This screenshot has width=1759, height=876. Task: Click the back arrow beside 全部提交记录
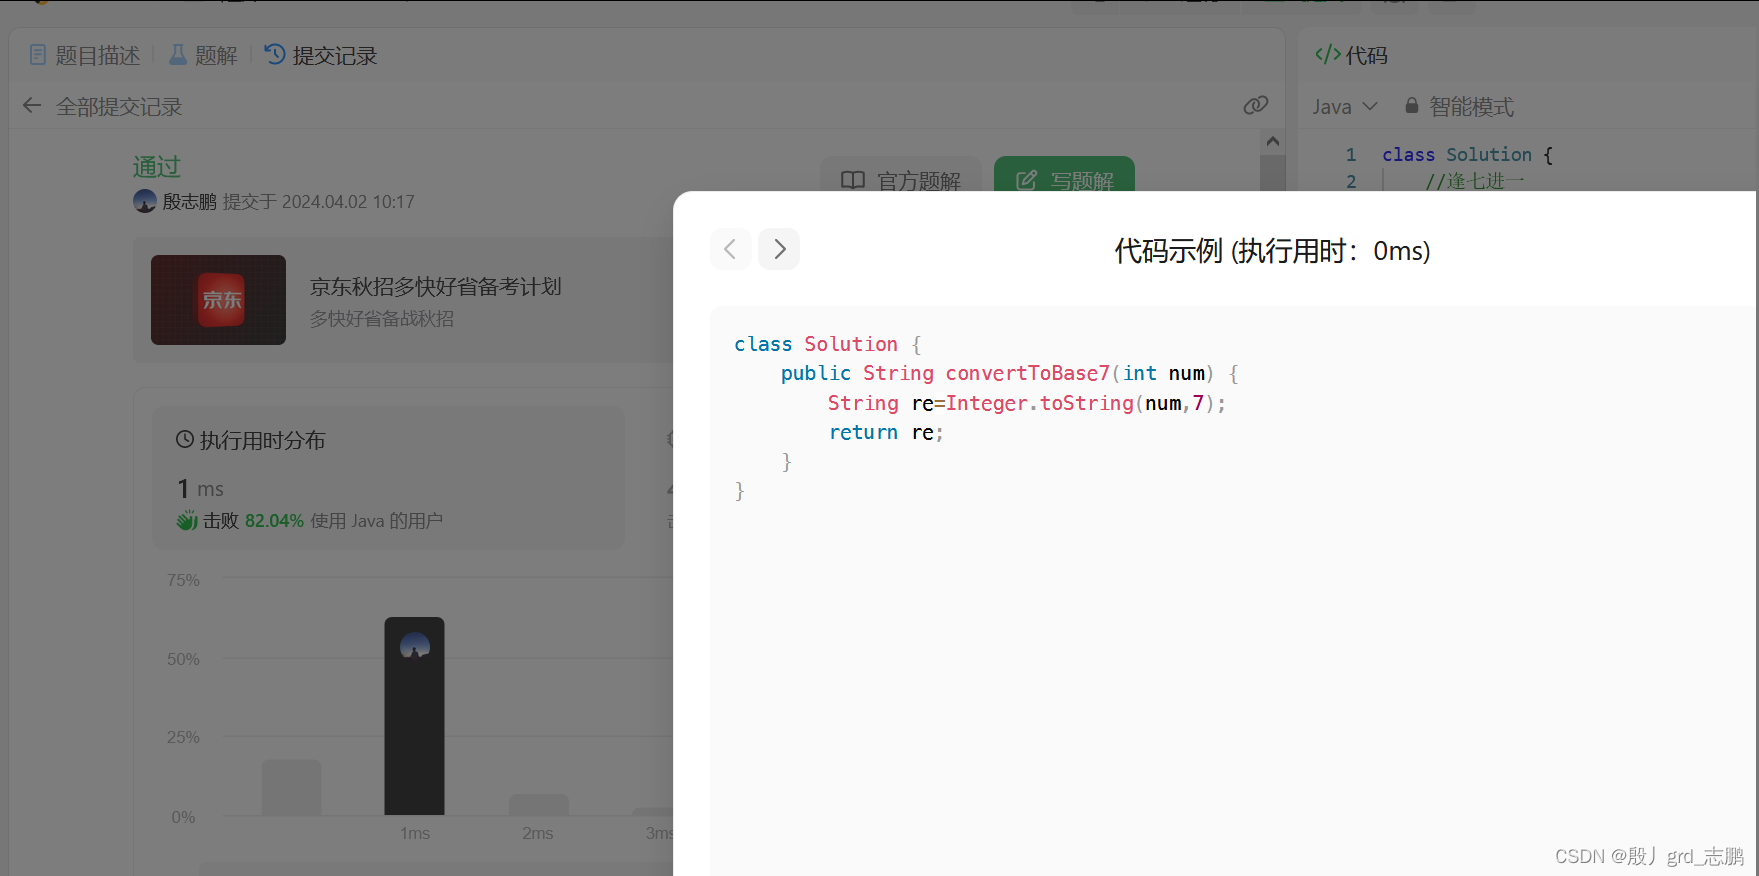32,106
